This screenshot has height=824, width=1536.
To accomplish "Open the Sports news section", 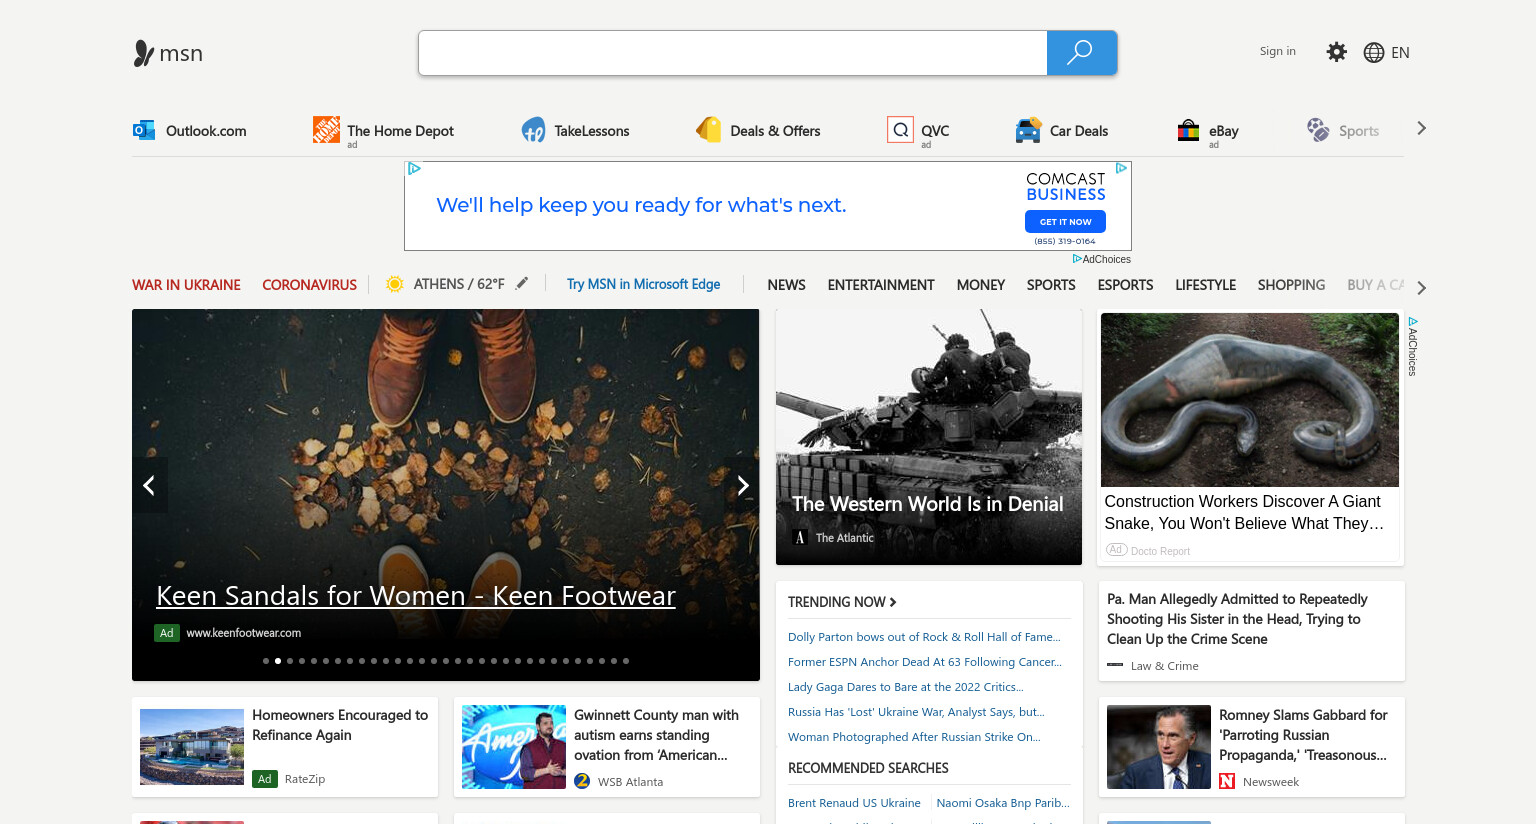I will [1051, 285].
